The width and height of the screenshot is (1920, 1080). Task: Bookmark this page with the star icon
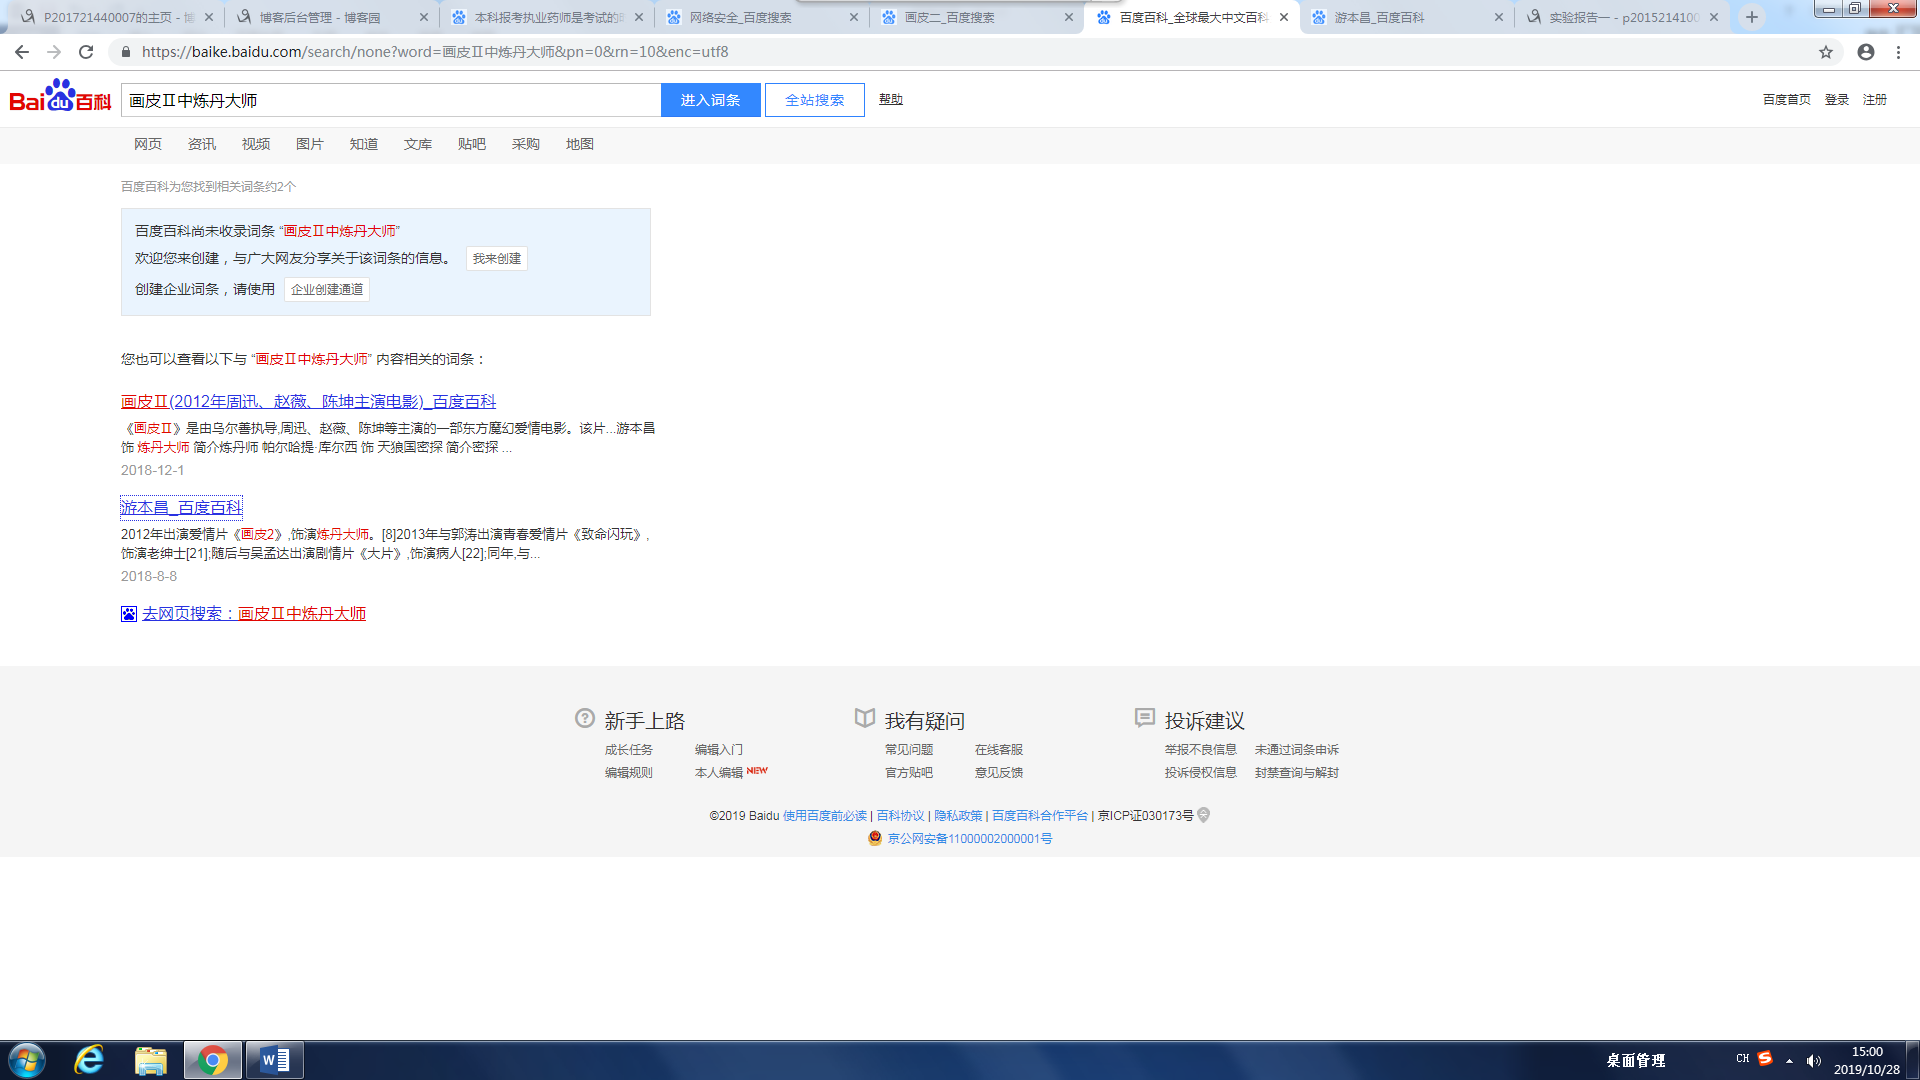point(1826,52)
